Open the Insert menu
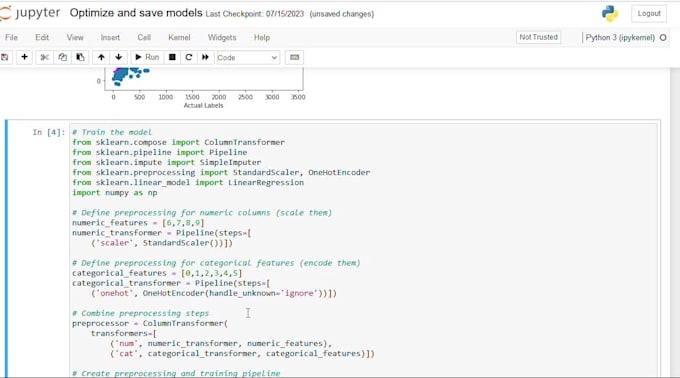 click(x=110, y=37)
